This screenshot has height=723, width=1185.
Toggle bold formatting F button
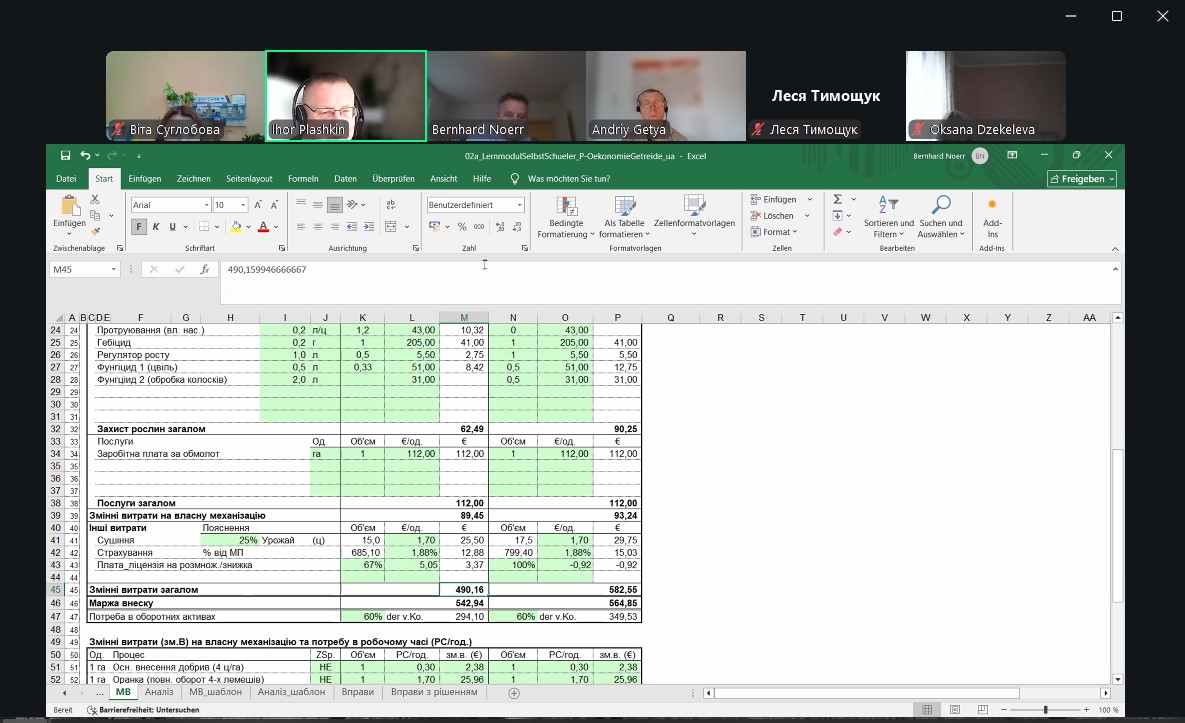point(139,227)
